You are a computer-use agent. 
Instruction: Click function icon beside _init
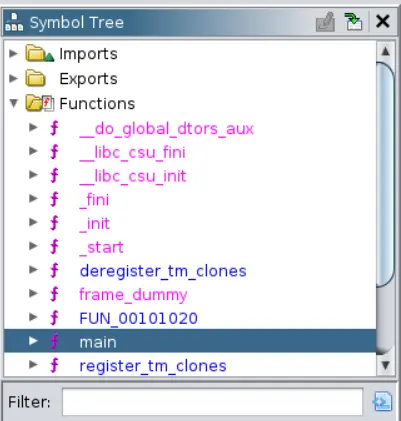(x=54, y=223)
